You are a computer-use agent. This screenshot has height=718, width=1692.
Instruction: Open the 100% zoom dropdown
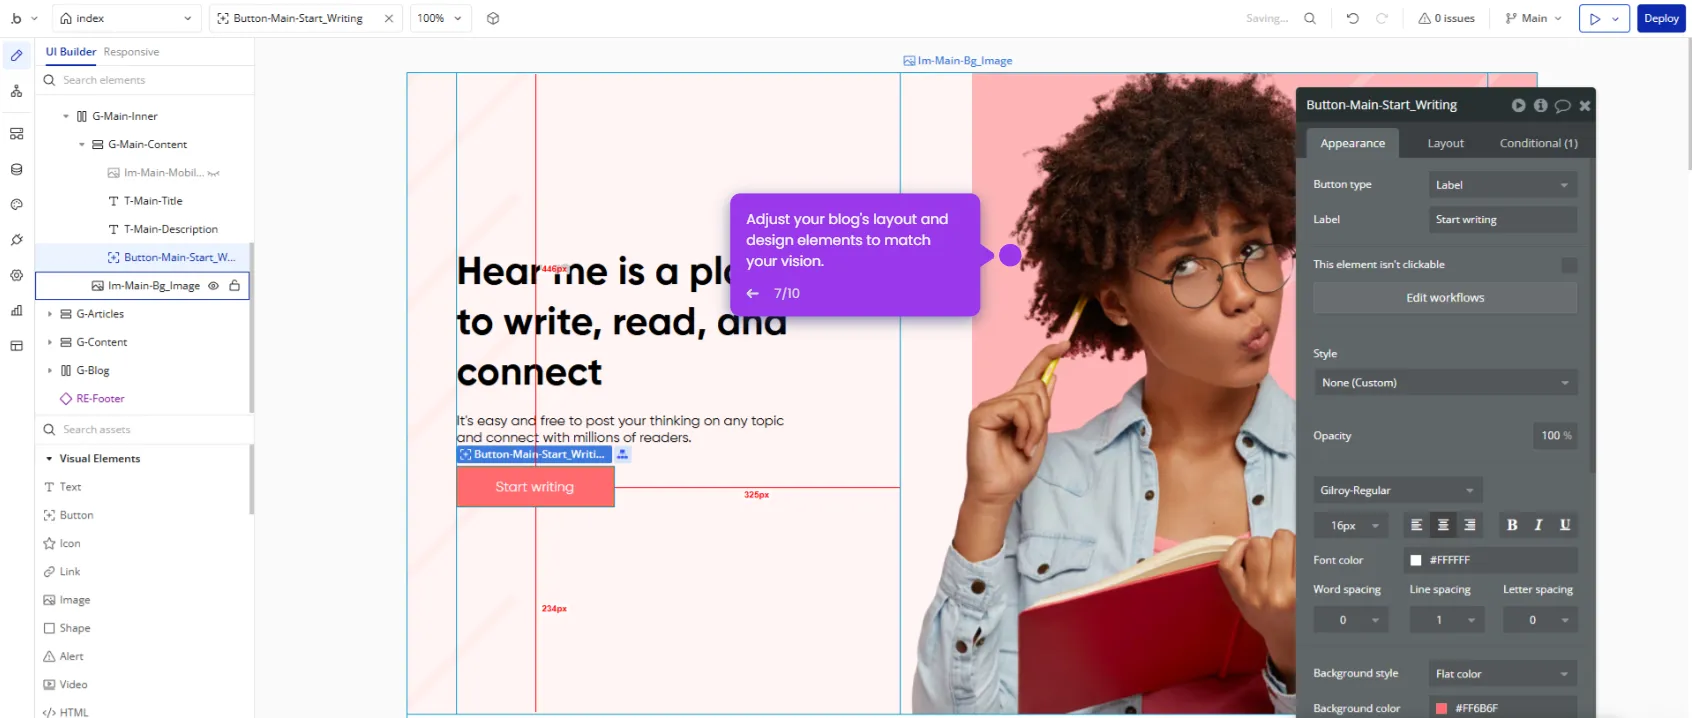(440, 18)
